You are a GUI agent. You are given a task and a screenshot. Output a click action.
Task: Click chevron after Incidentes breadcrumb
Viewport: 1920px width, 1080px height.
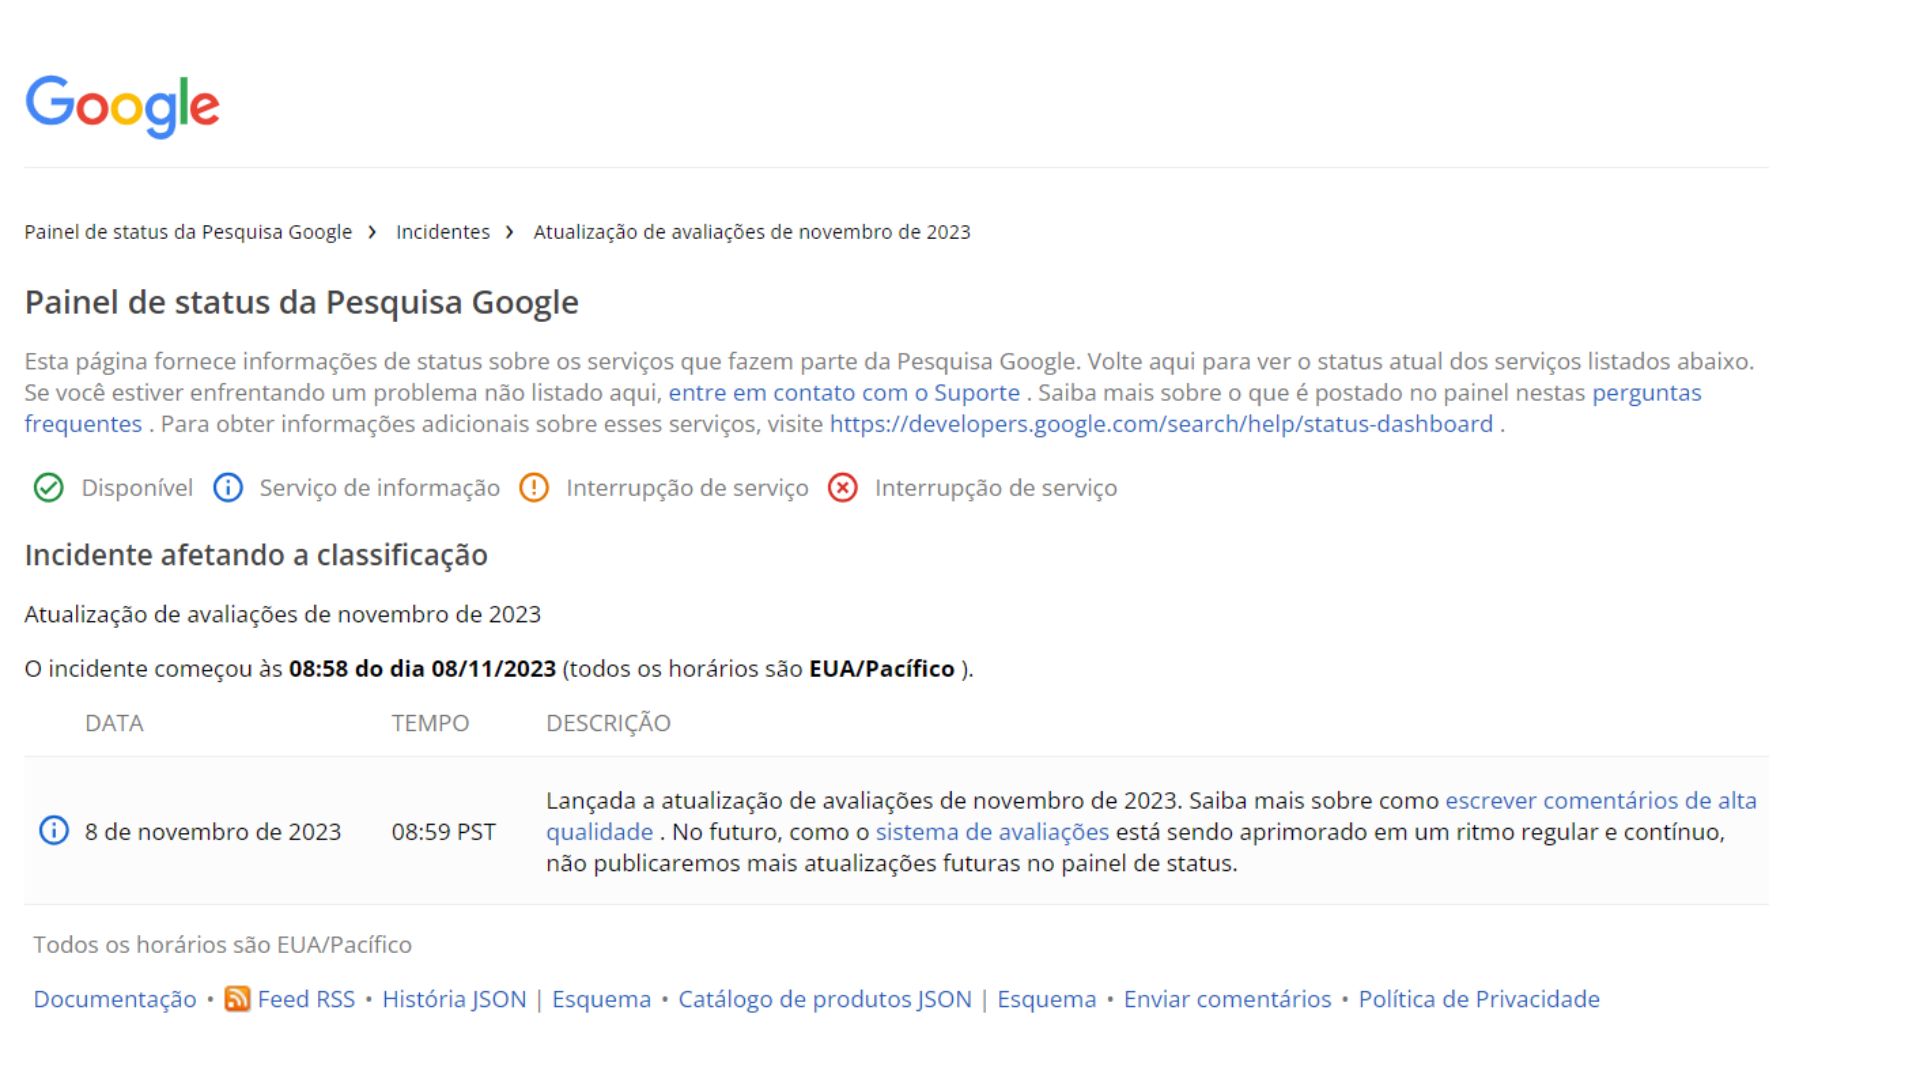pyautogui.click(x=510, y=232)
